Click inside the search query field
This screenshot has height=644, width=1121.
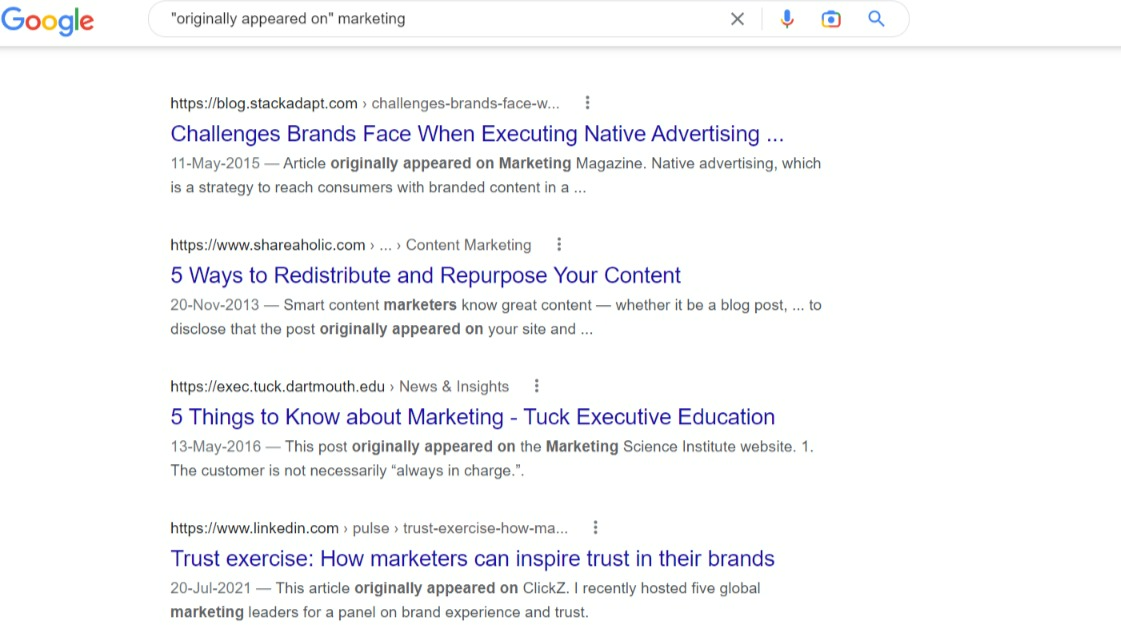pyautogui.click(x=440, y=19)
